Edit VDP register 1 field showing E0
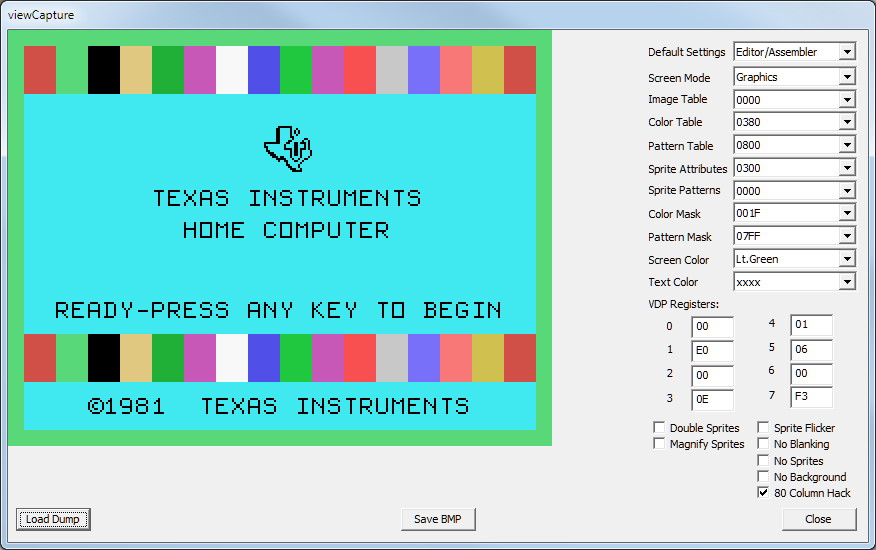Screen dimensions: 876x550 tap(712, 351)
